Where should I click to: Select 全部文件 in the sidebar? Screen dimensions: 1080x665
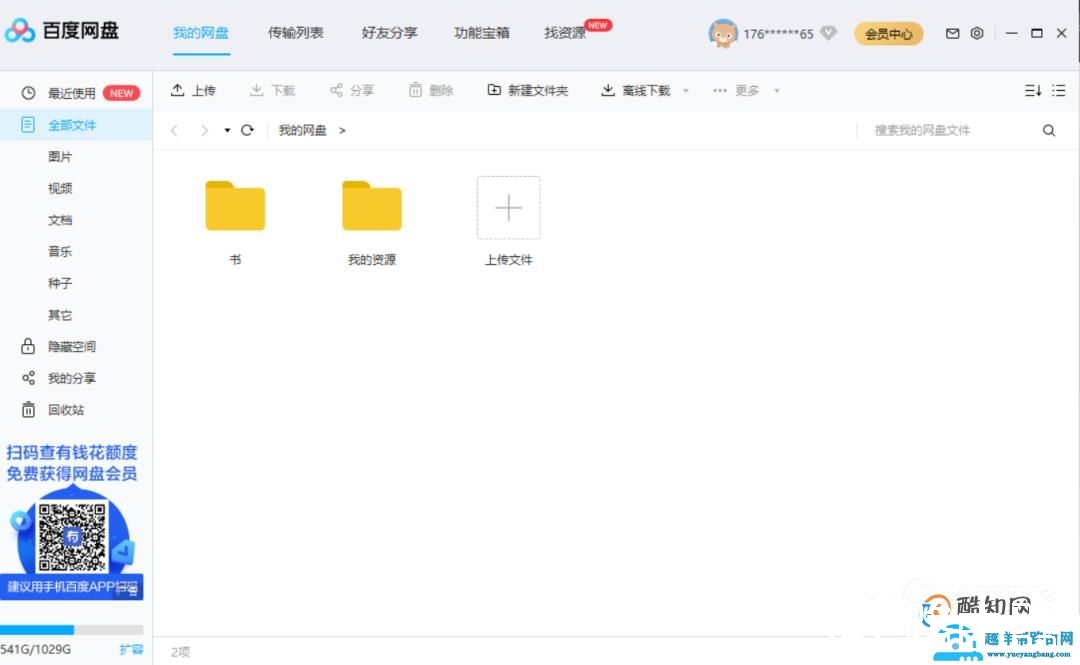coord(76,125)
